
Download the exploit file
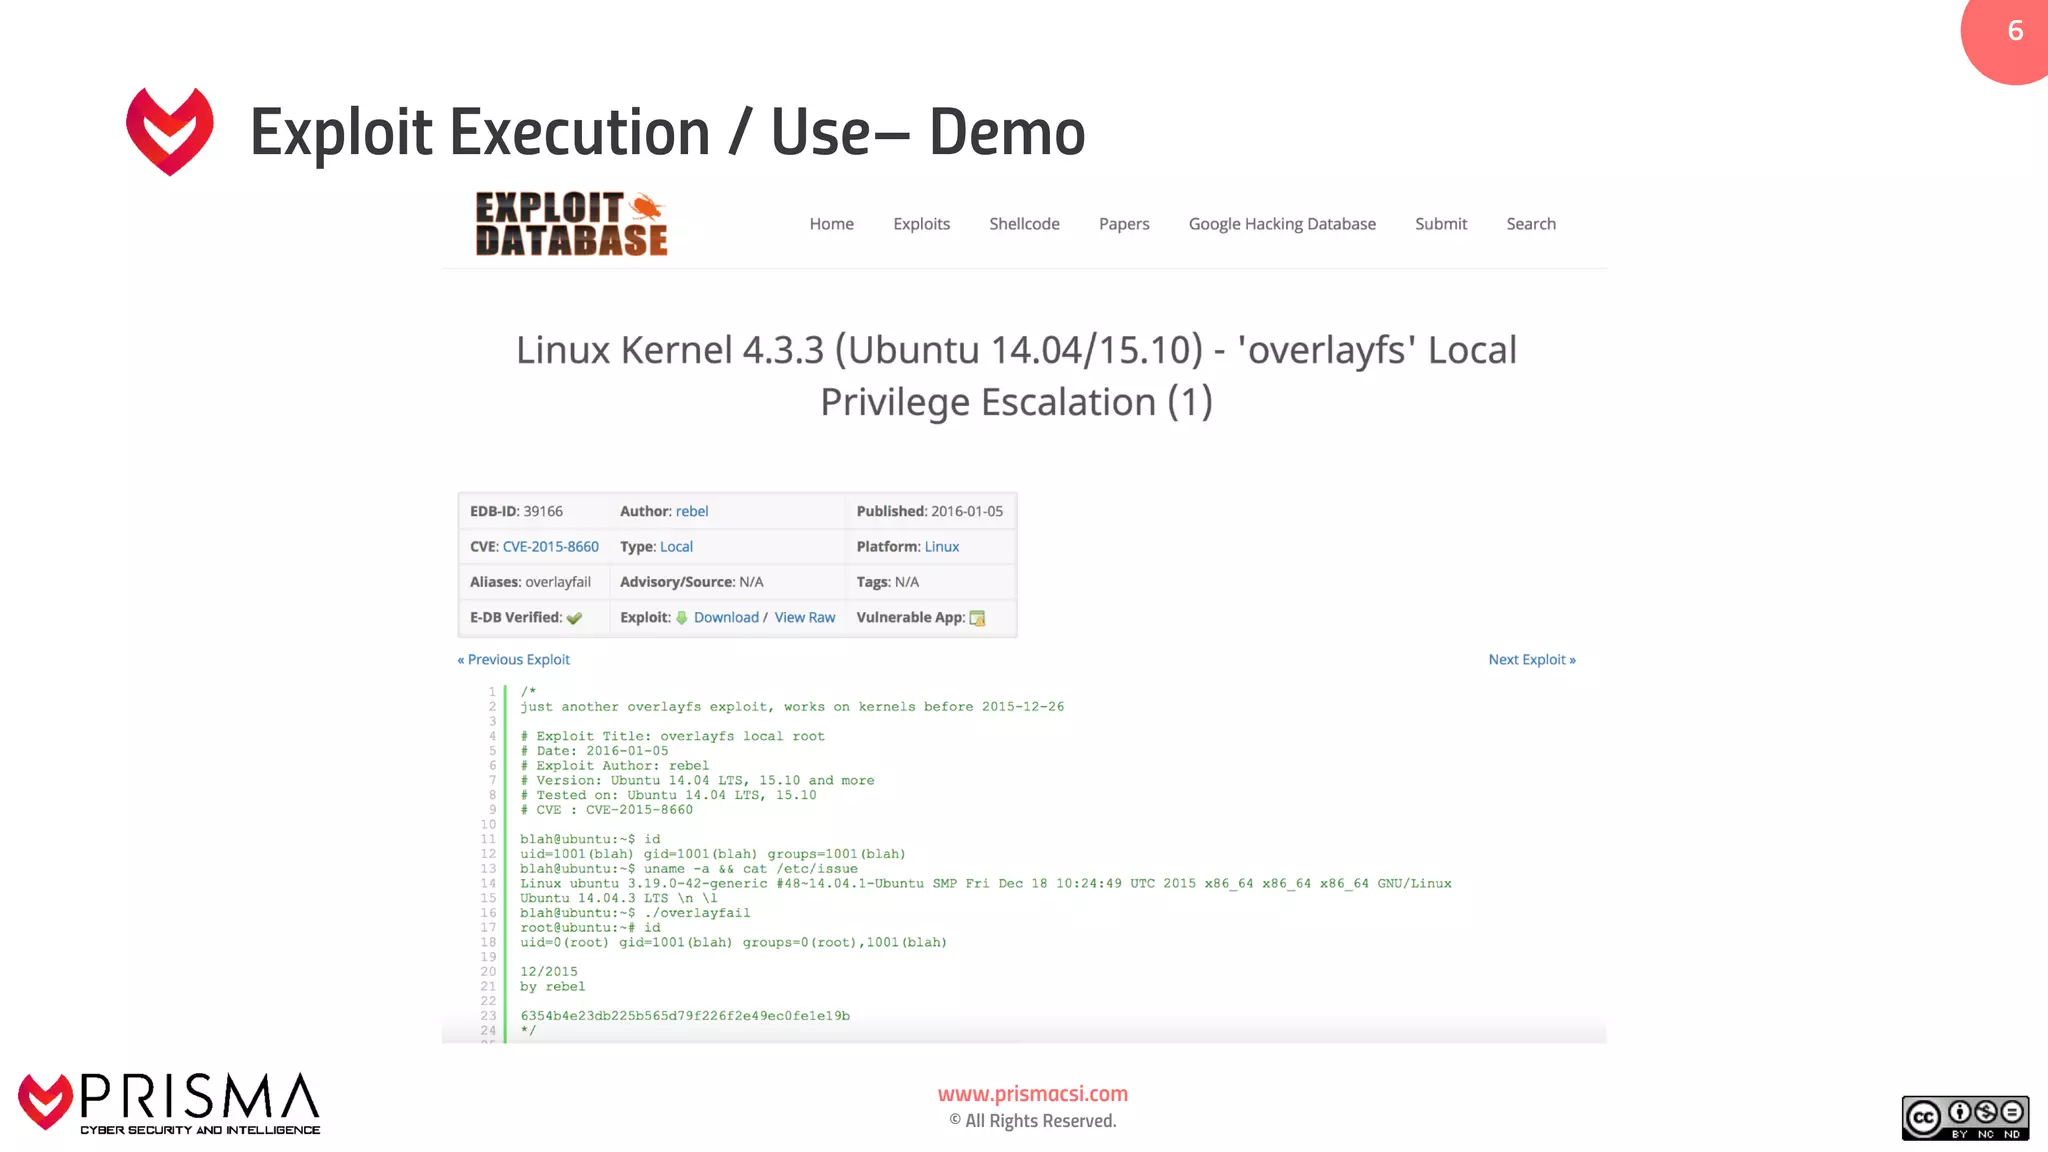point(726,618)
